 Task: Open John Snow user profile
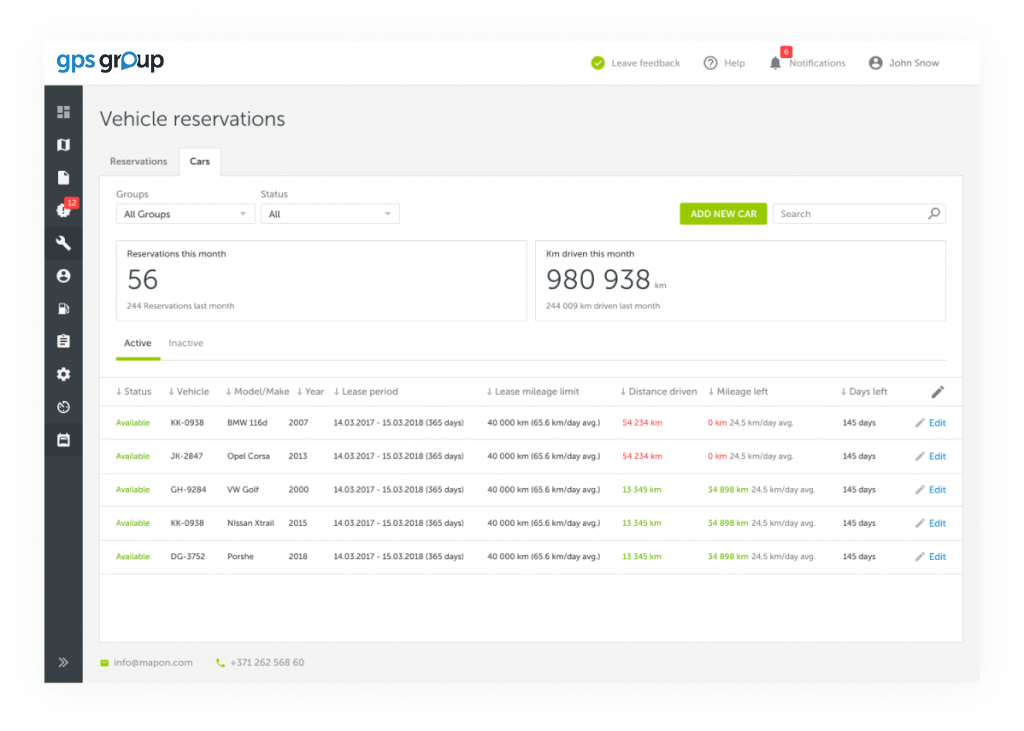click(x=905, y=63)
